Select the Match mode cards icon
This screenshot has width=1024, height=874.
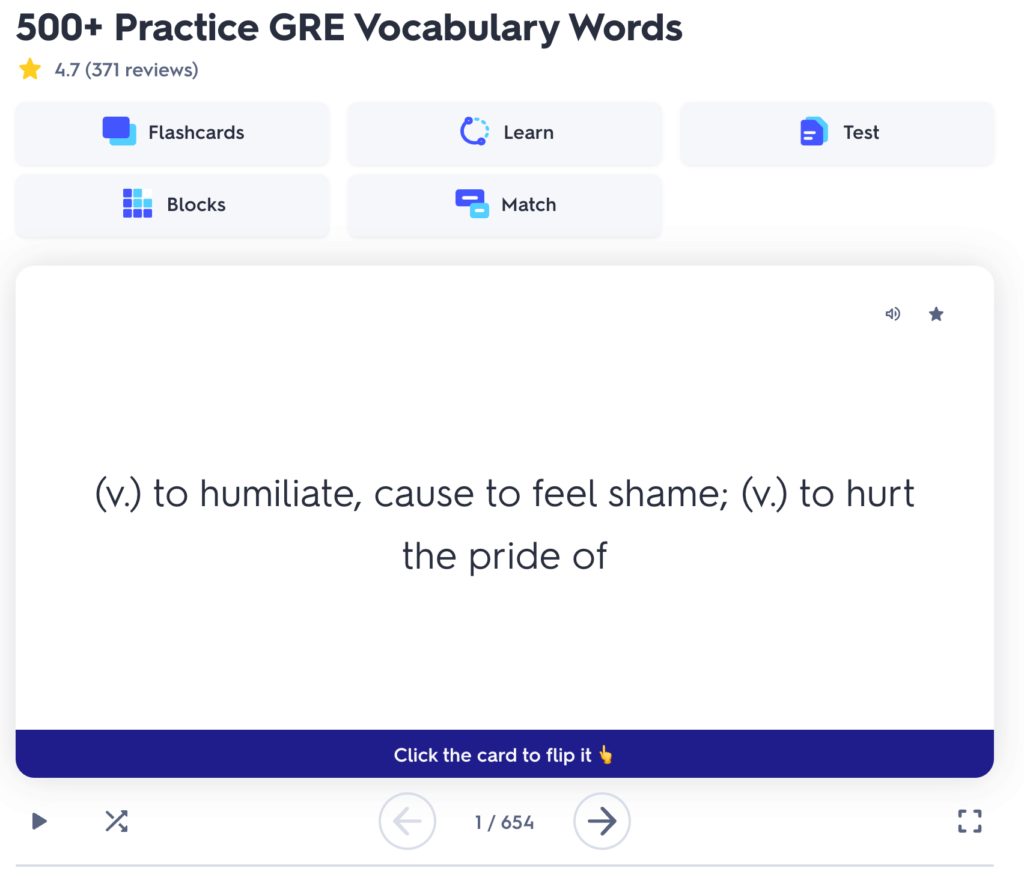(471, 204)
